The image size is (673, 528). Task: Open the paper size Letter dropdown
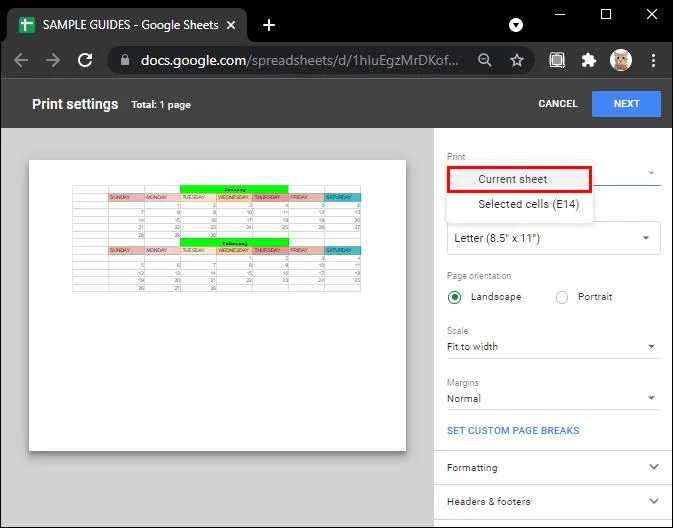554,238
